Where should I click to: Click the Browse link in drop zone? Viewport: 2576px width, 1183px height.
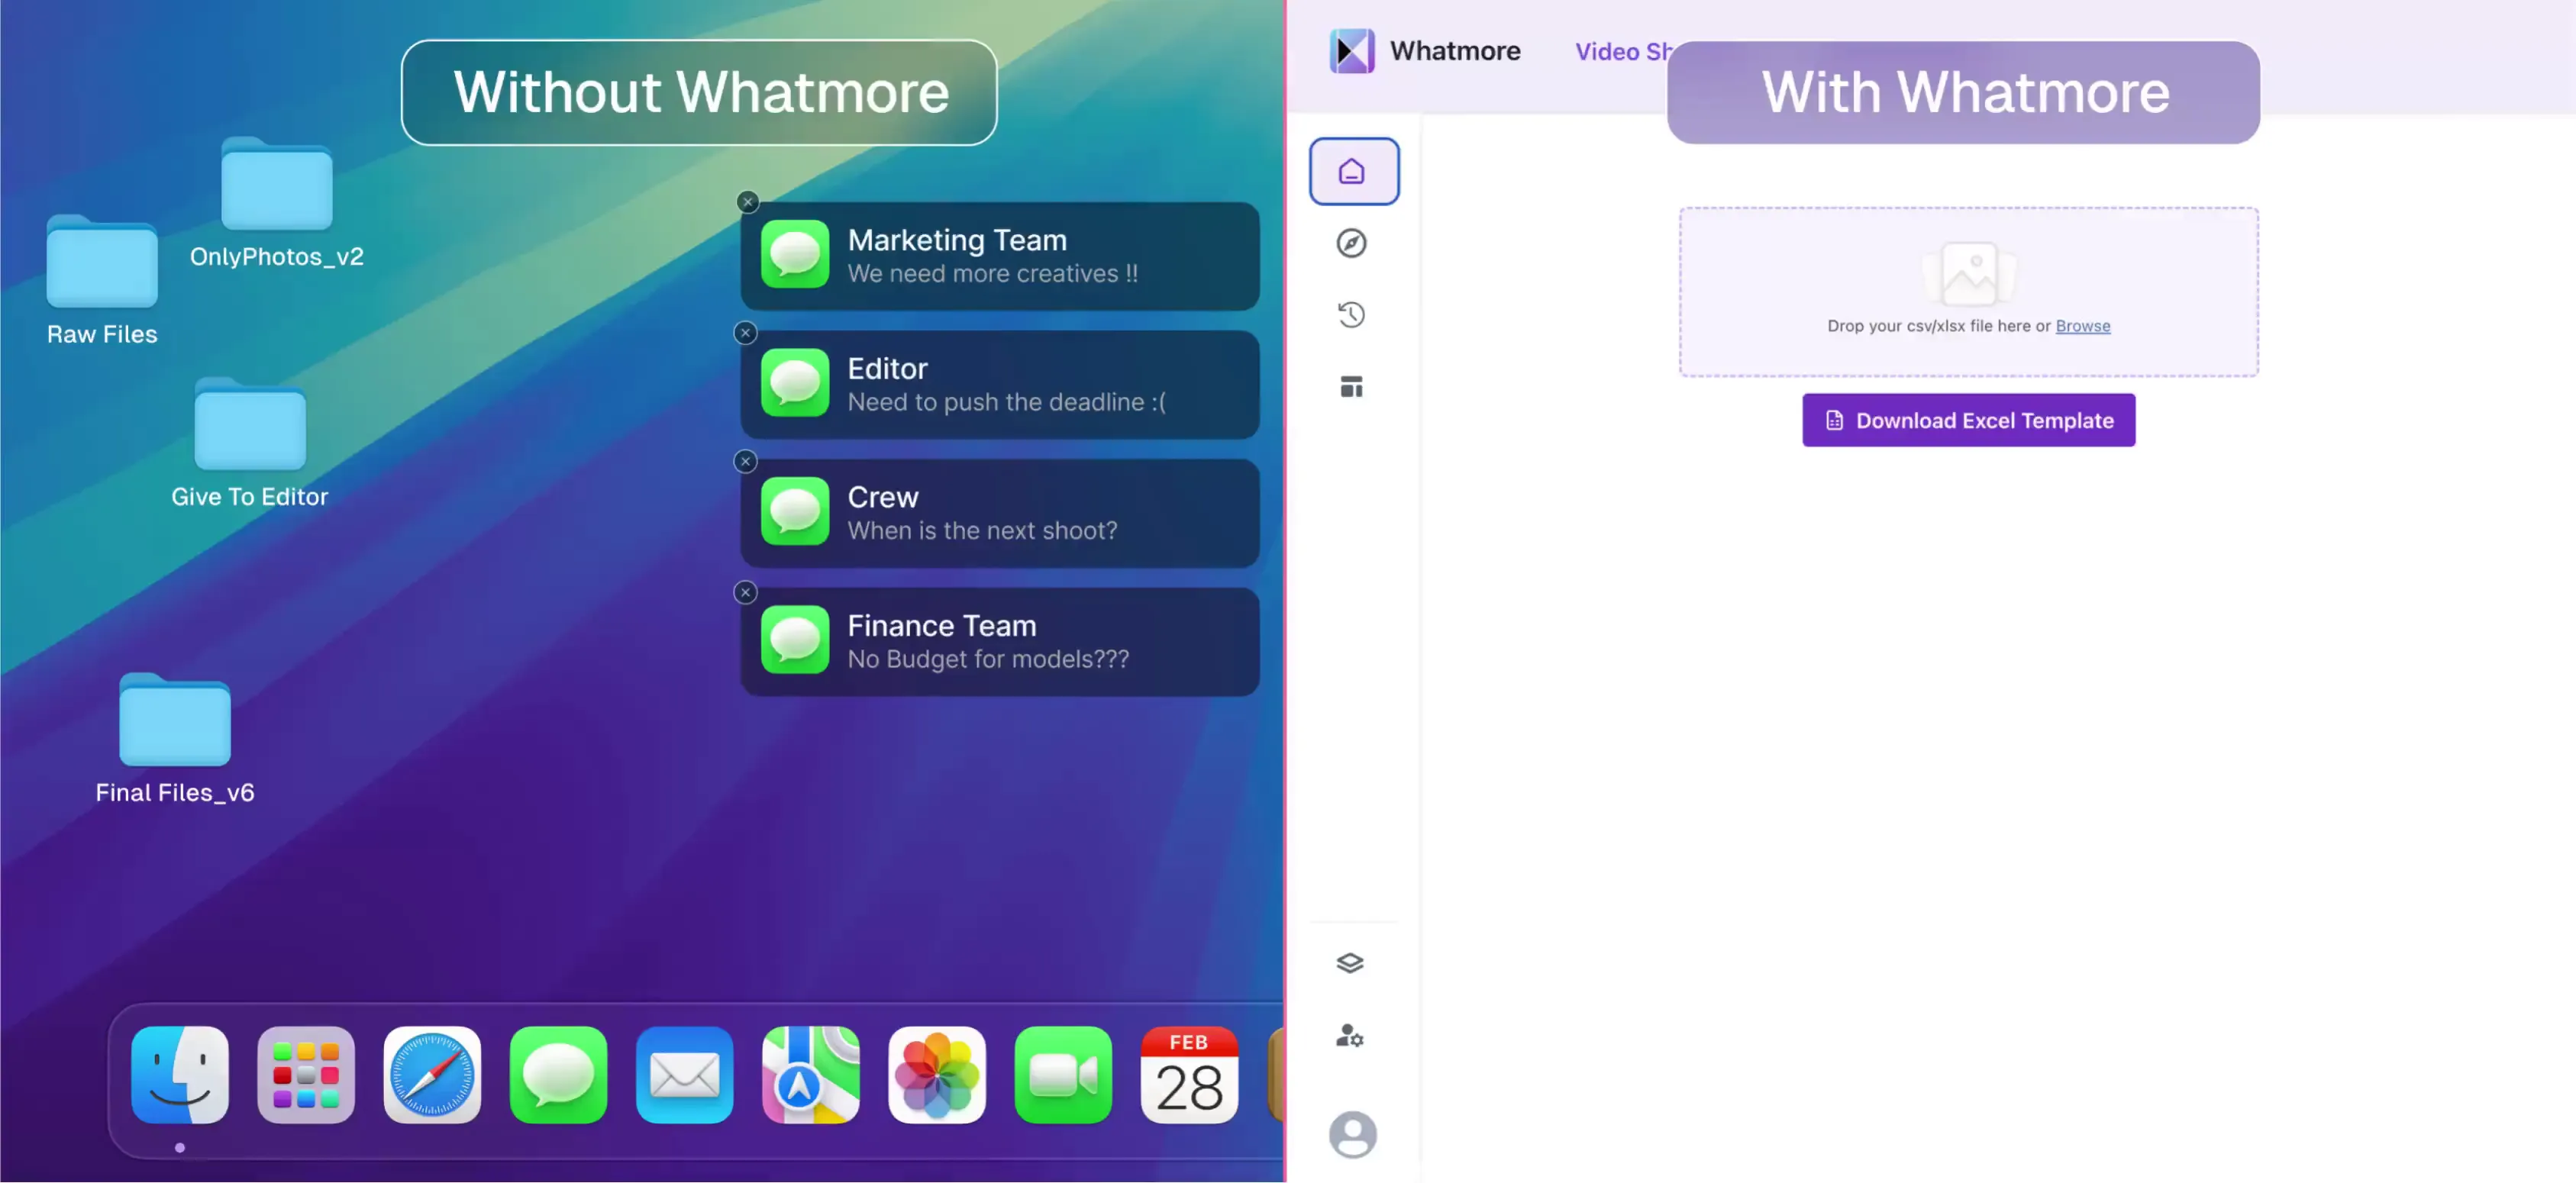tap(2082, 326)
